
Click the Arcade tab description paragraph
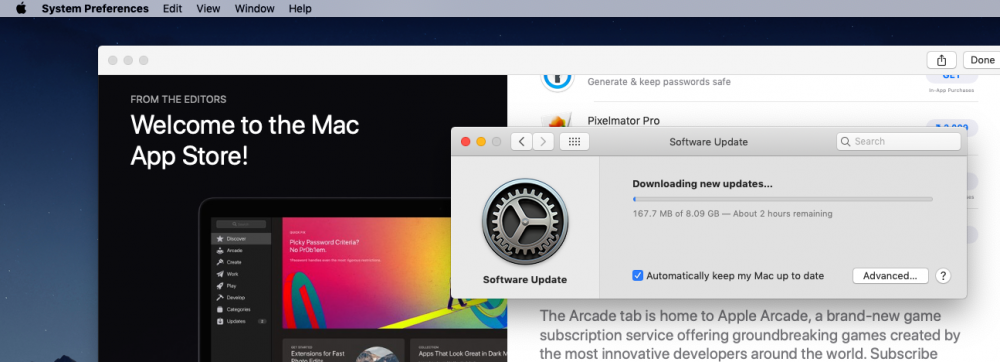coord(750,335)
